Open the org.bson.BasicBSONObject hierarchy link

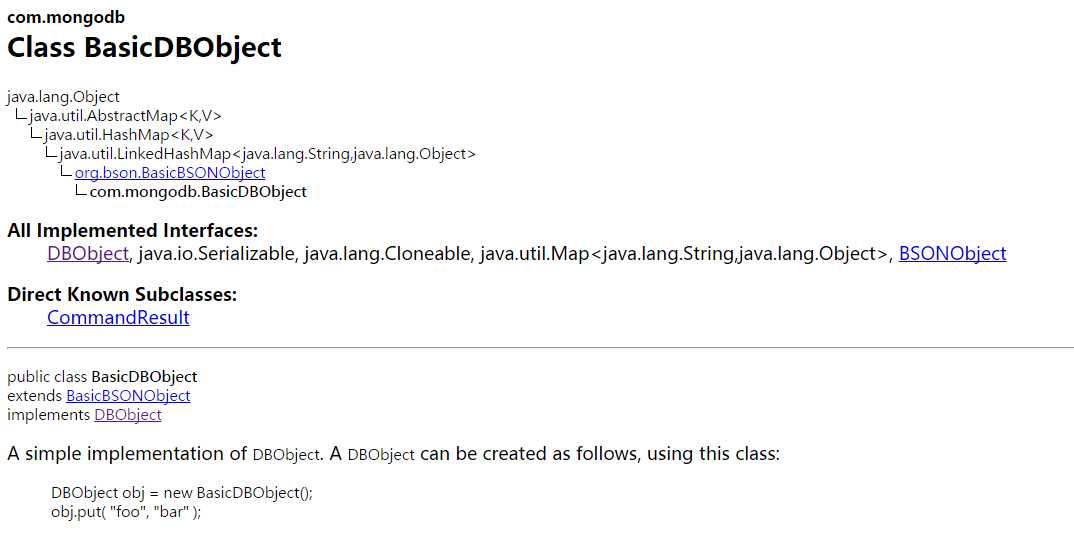coord(170,173)
